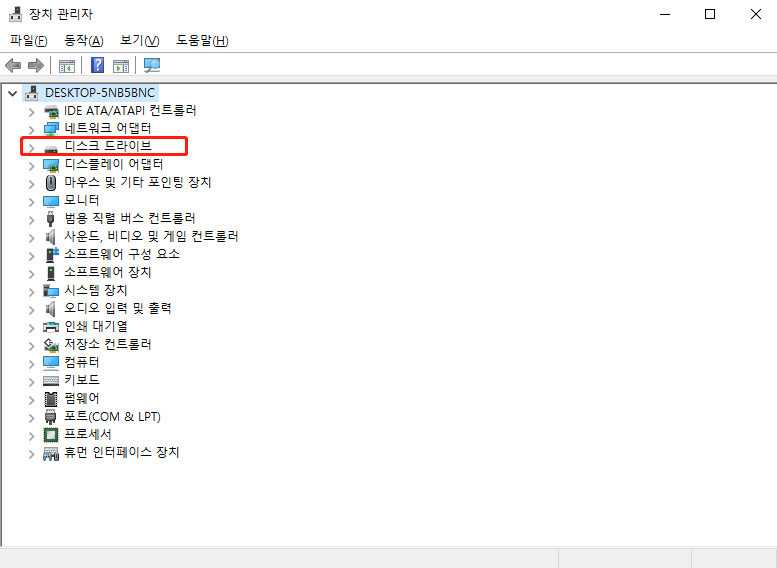Expand the 휴먼 인터페이스 장치 node

[31, 454]
